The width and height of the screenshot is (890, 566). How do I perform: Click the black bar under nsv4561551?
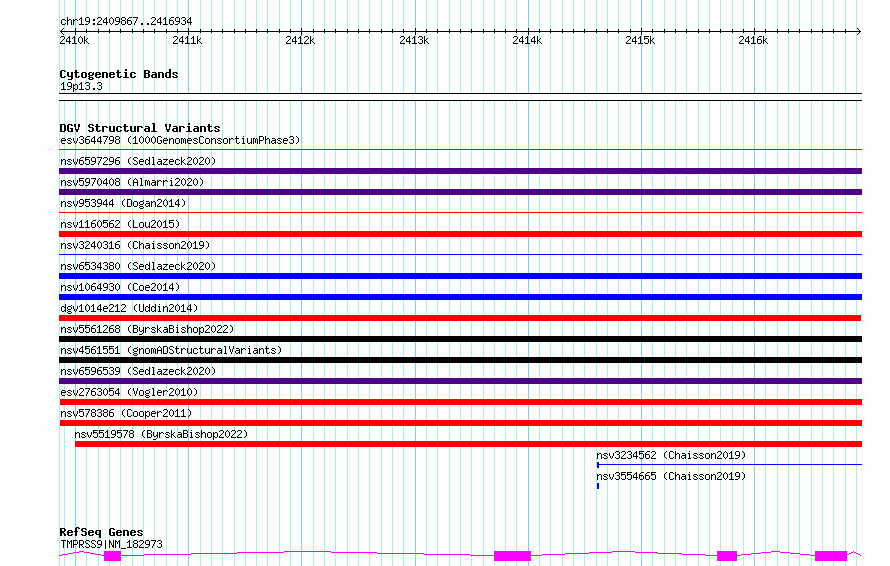tap(460, 360)
